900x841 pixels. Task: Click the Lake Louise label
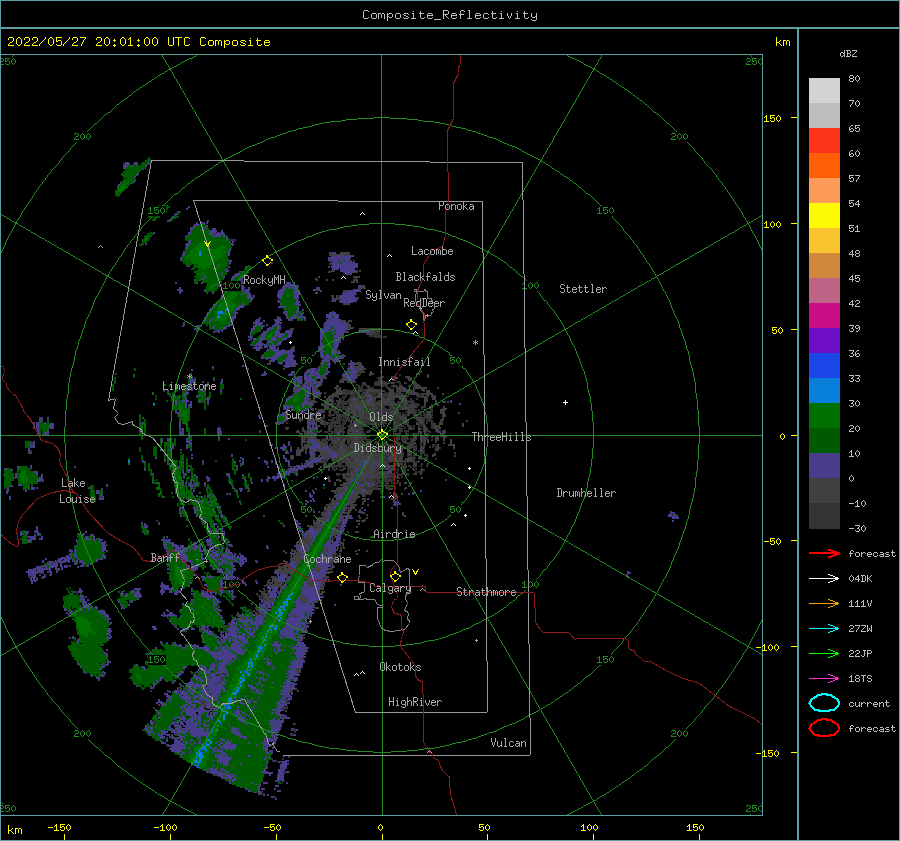[77, 491]
